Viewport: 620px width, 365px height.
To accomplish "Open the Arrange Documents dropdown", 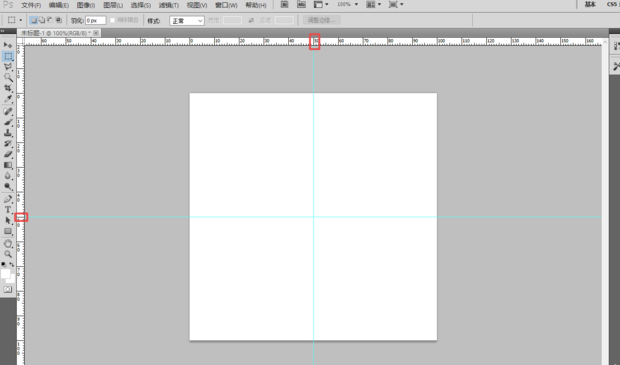I will 373,4.
